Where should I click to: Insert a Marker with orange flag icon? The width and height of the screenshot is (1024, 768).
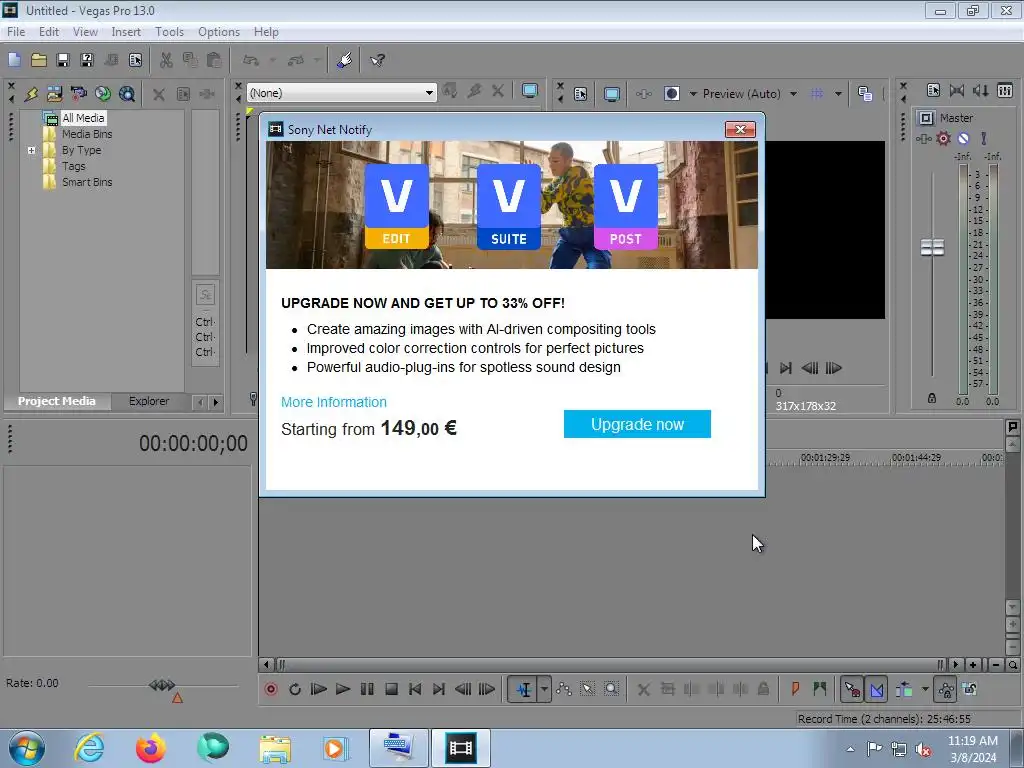coord(795,689)
